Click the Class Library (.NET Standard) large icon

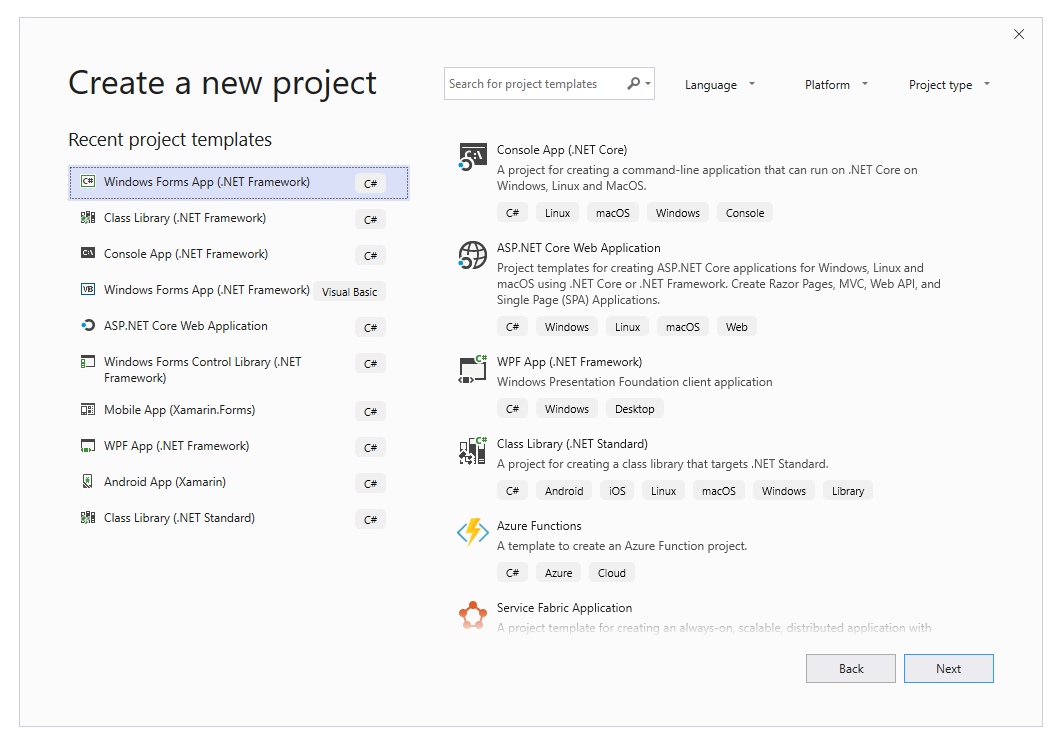tap(473, 451)
